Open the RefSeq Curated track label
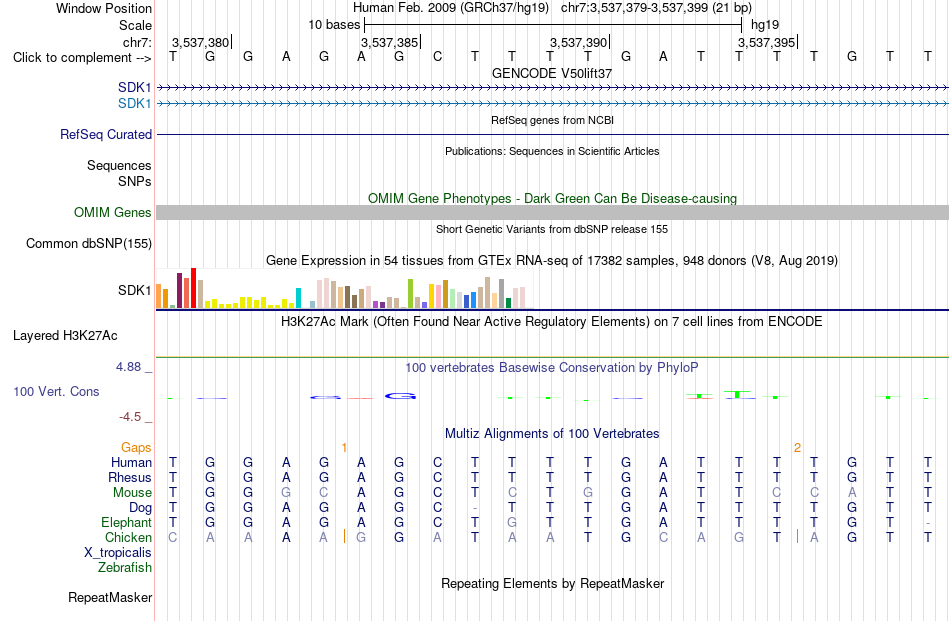This screenshot has width=950, height=621. [105, 134]
